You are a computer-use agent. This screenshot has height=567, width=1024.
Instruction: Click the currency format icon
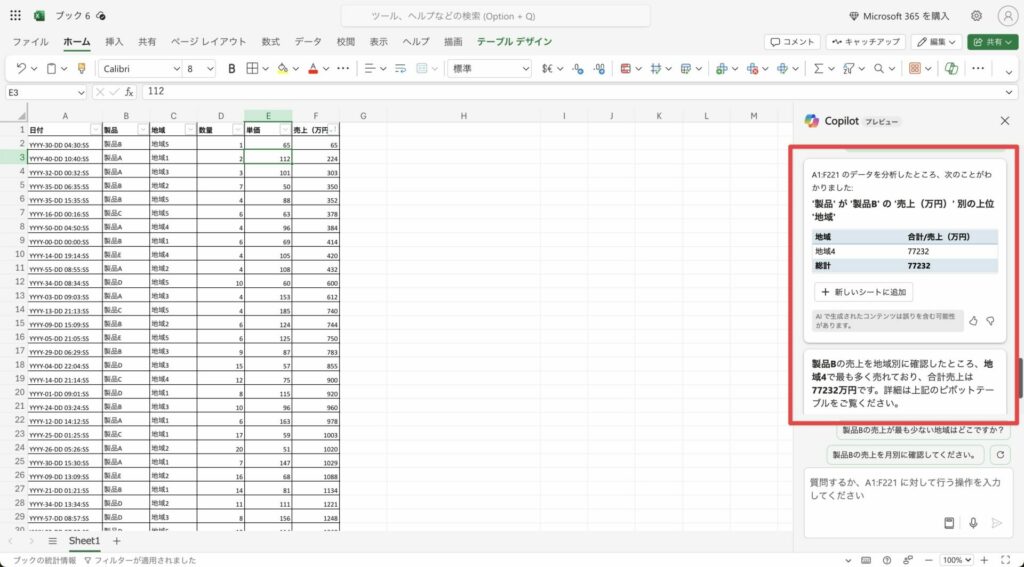coord(547,69)
